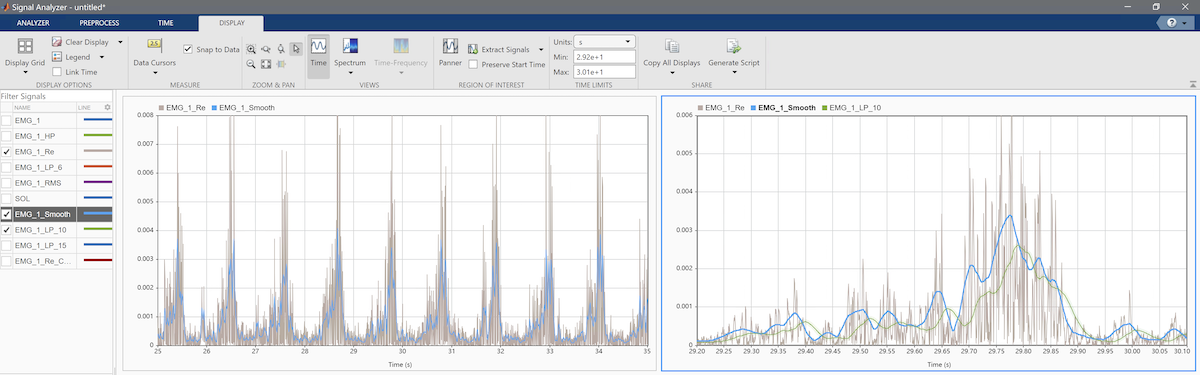
Task: Toggle the Snap to Data checkbox
Action: (188, 48)
